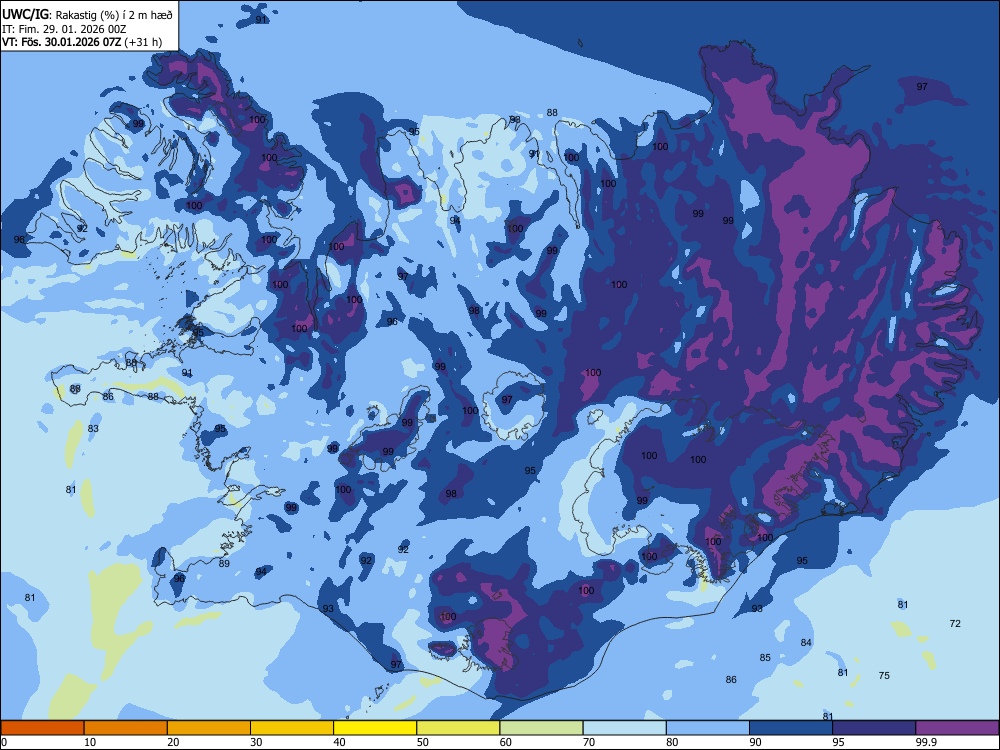Pick the light green 60–70 legend swatch
The height and width of the screenshot is (750, 1000).
(541, 728)
